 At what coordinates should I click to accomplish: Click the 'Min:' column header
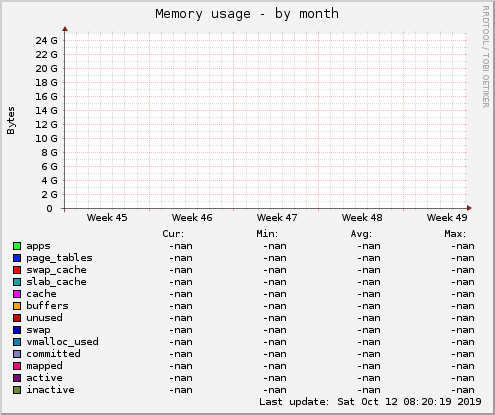267,234
